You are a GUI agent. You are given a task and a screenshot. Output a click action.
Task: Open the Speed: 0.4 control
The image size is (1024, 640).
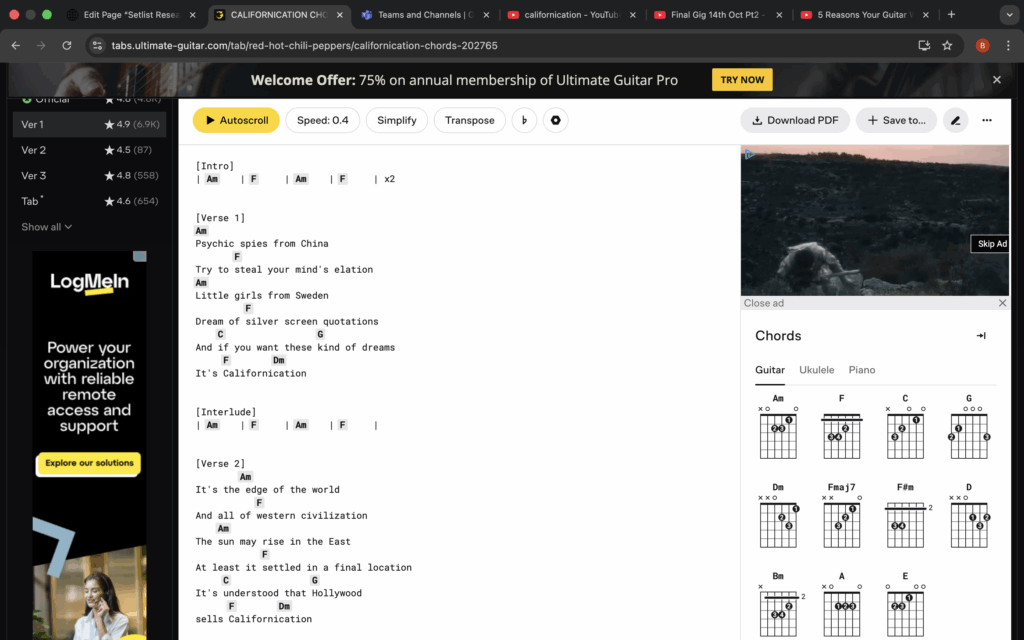[x=322, y=120]
